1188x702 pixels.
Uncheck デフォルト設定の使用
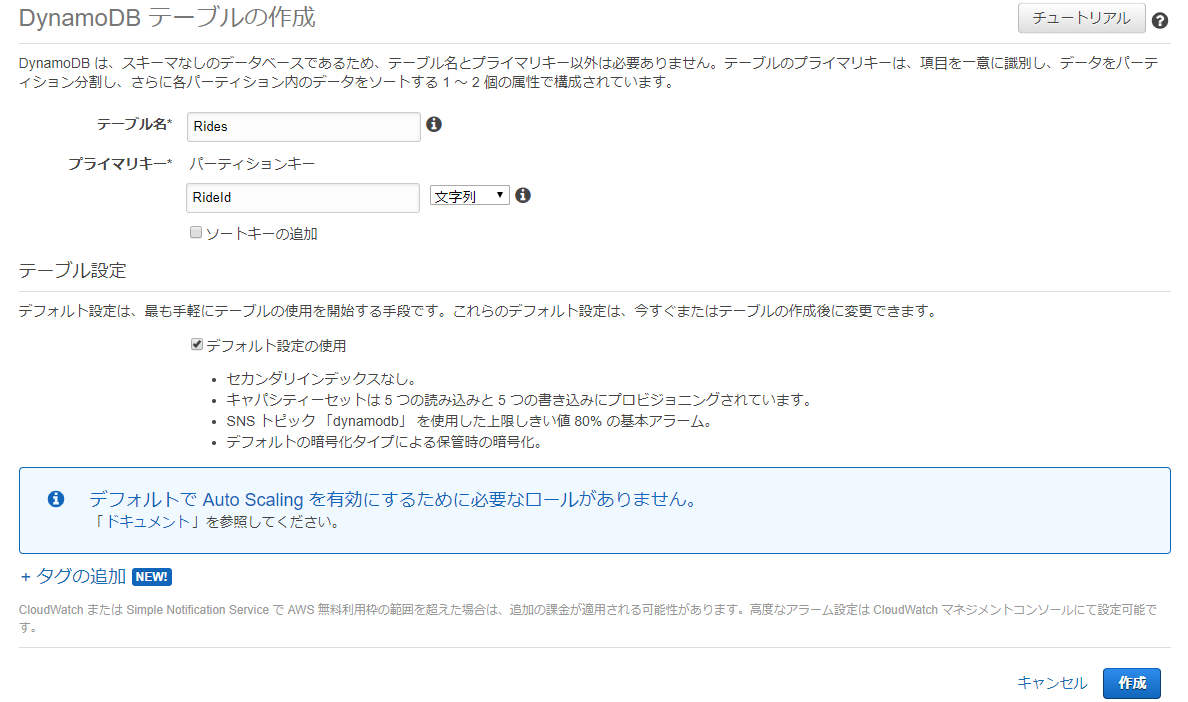[x=197, y=344]
